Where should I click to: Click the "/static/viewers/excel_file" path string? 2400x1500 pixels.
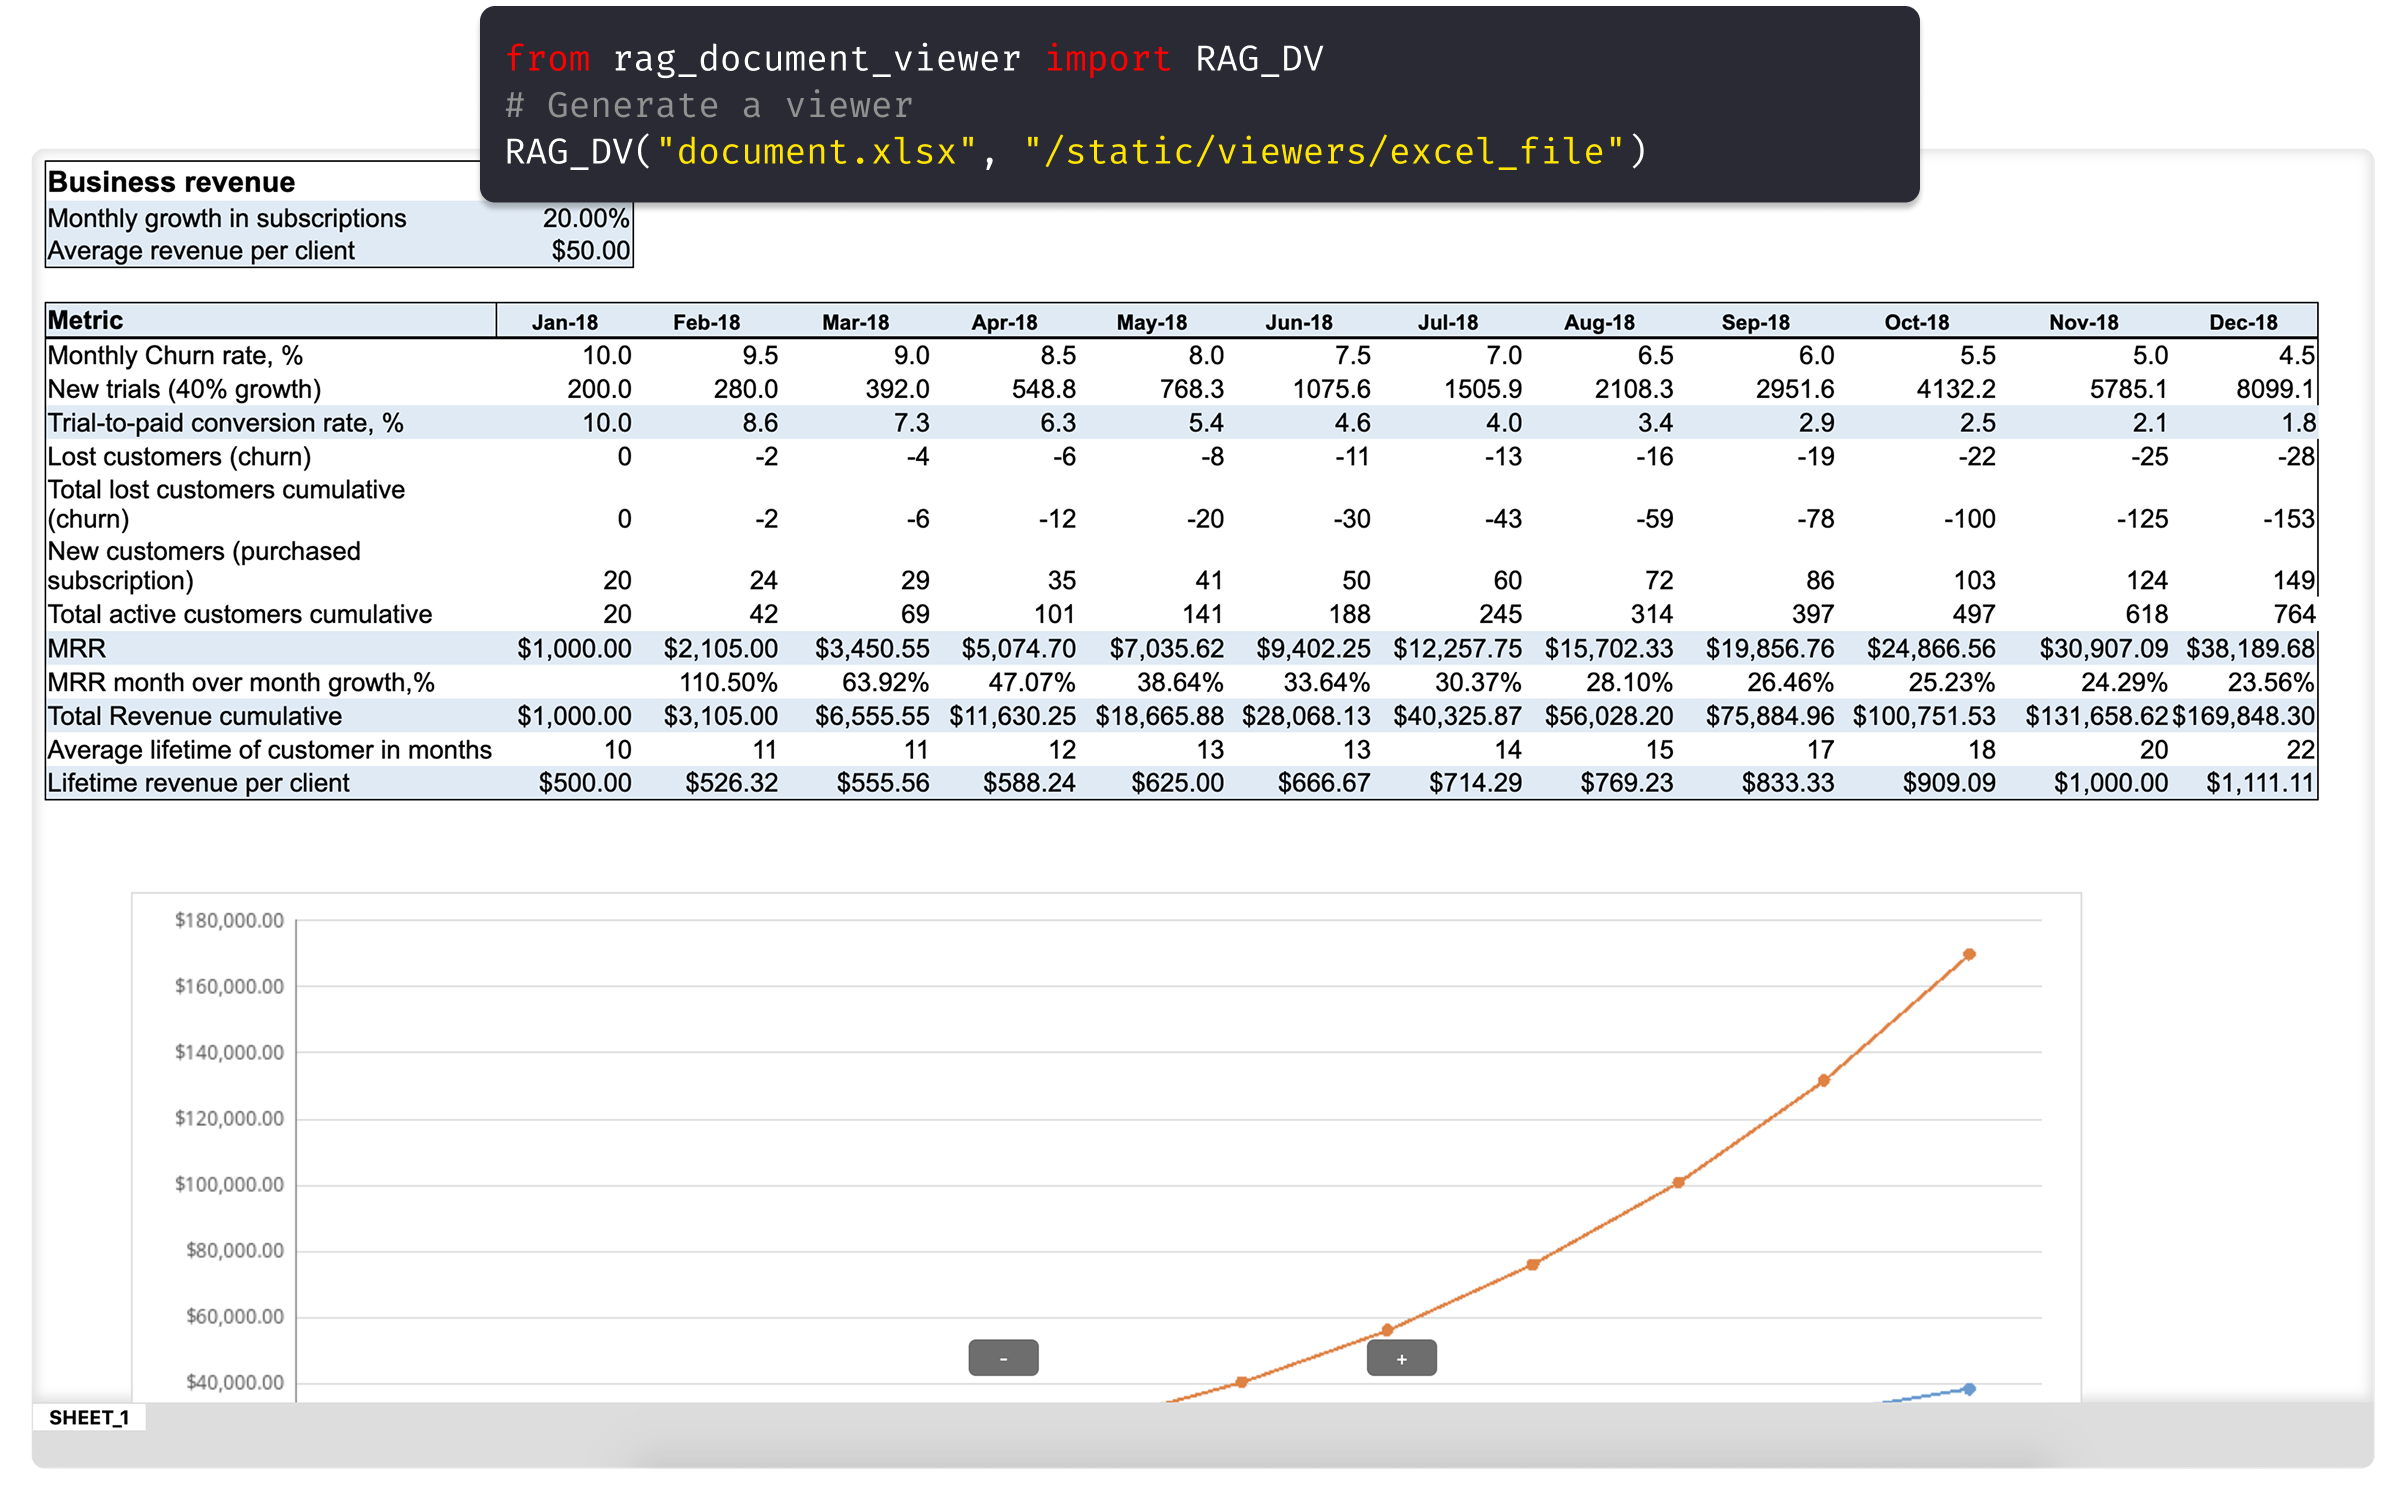pyautogui.click(x=1325, y=152)
